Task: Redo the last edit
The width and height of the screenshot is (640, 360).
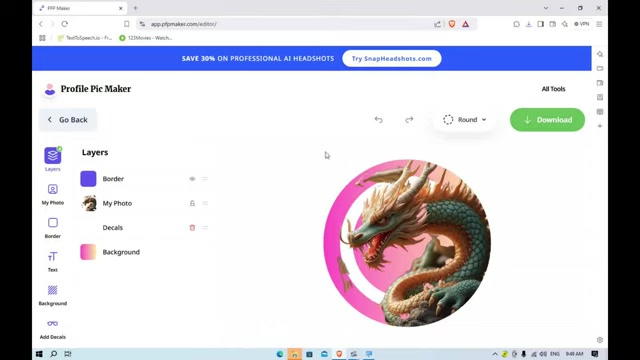Action: click(409, 120)
